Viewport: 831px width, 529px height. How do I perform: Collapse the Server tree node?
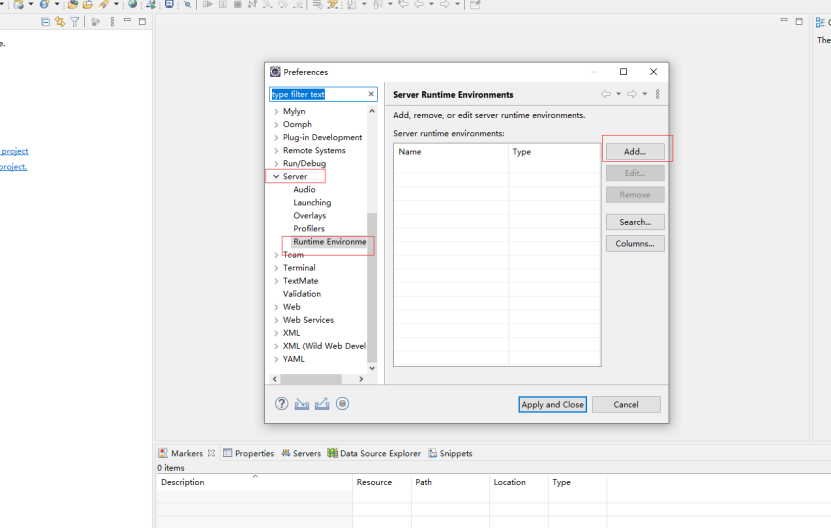276,177
